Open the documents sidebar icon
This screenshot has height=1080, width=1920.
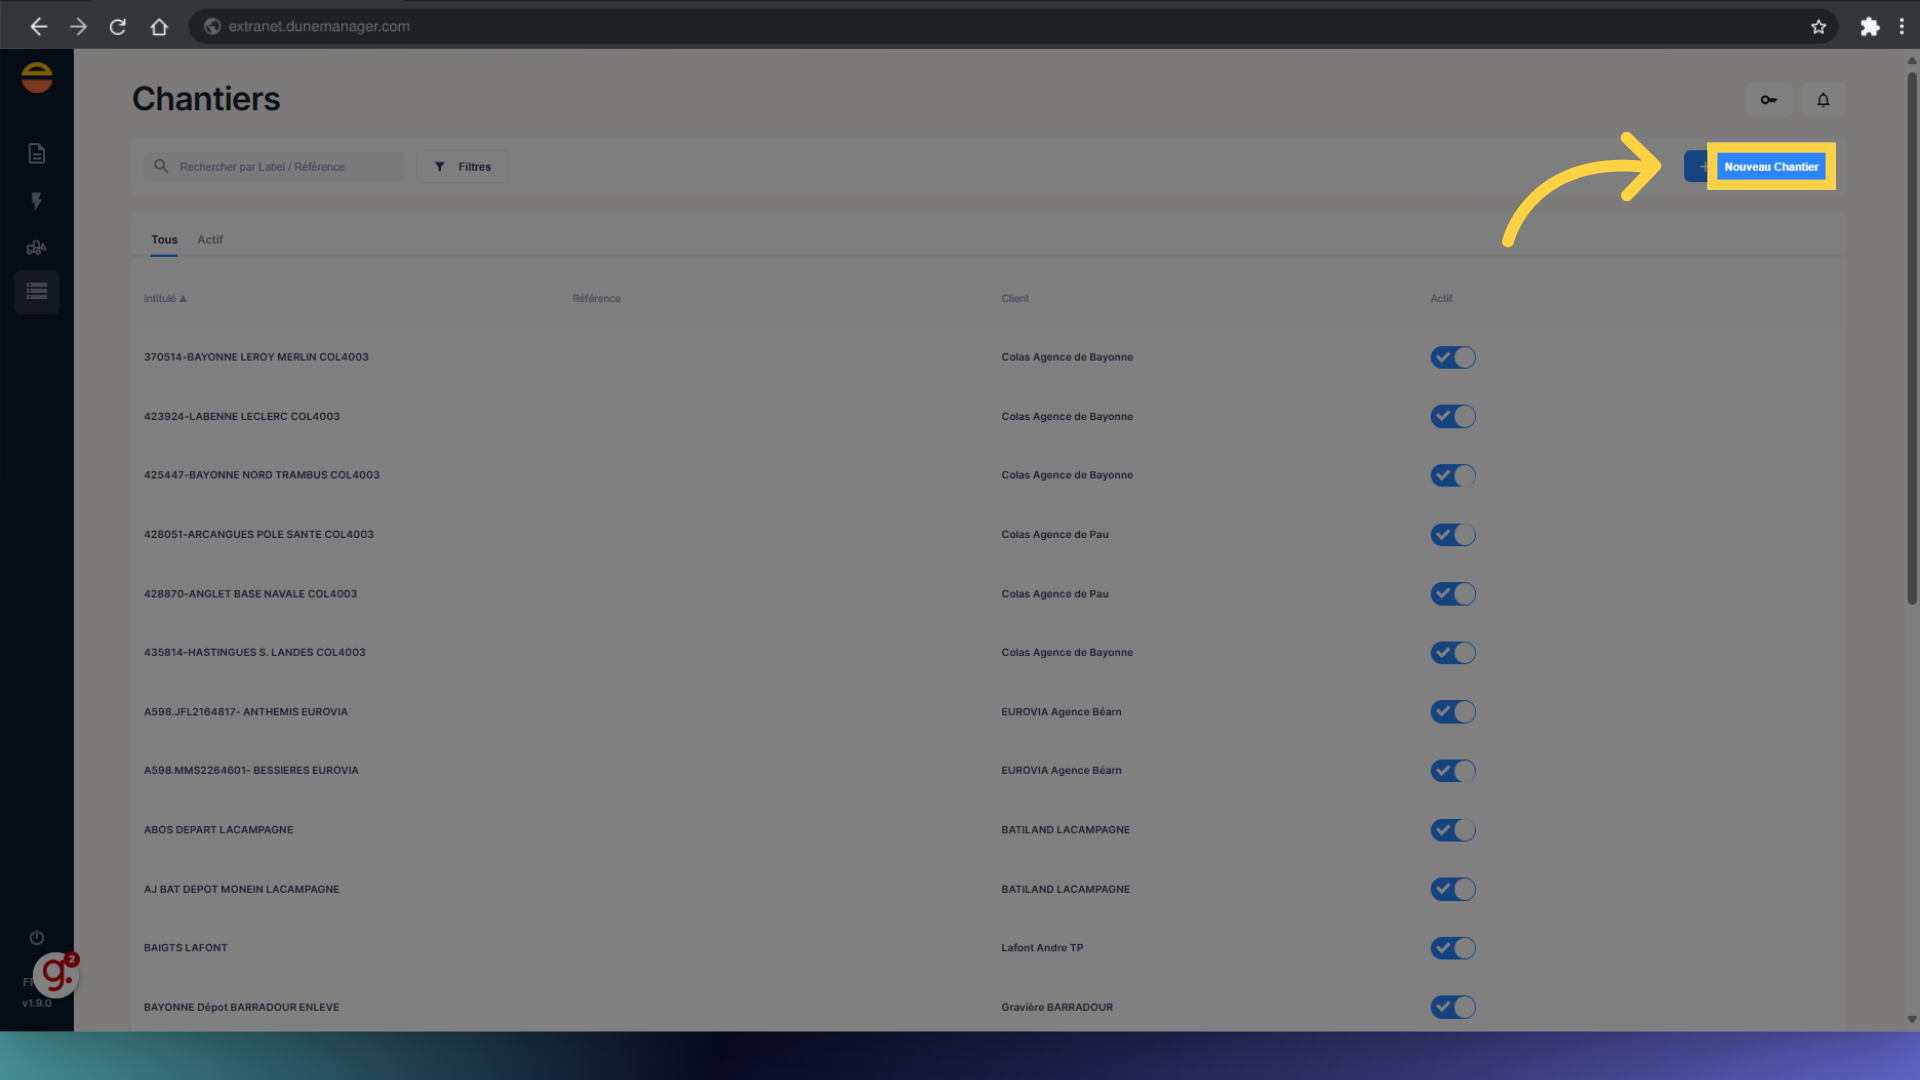pyautogui.click(x=37, y=153)
